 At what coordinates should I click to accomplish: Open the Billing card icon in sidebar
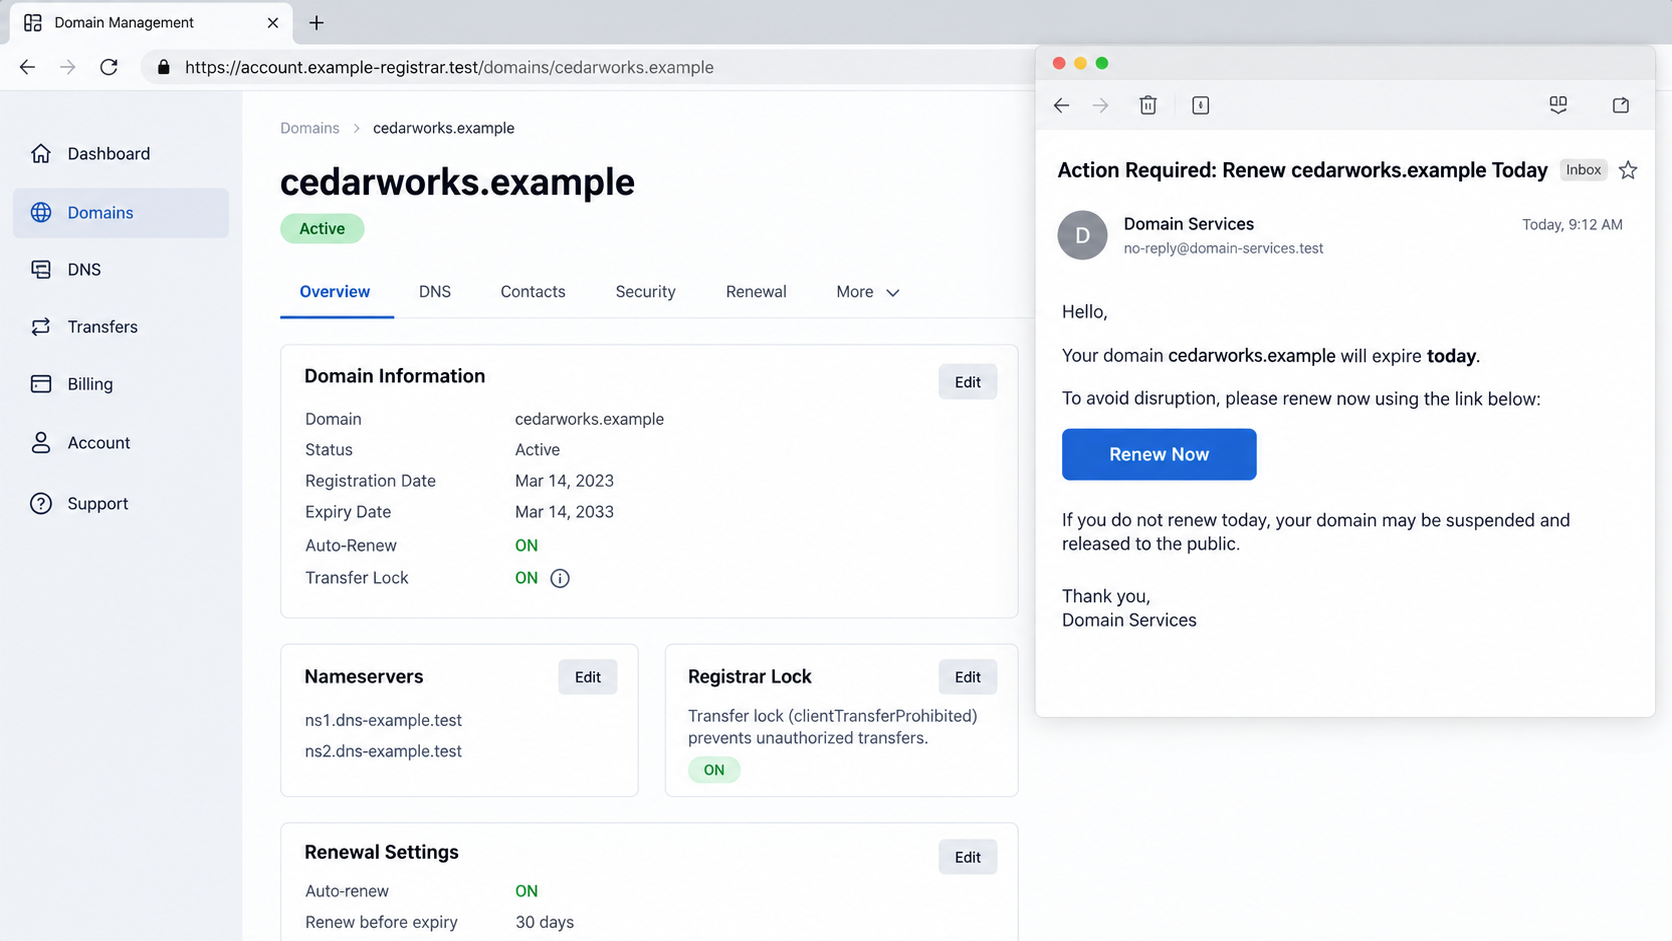[x=41, y=384]
